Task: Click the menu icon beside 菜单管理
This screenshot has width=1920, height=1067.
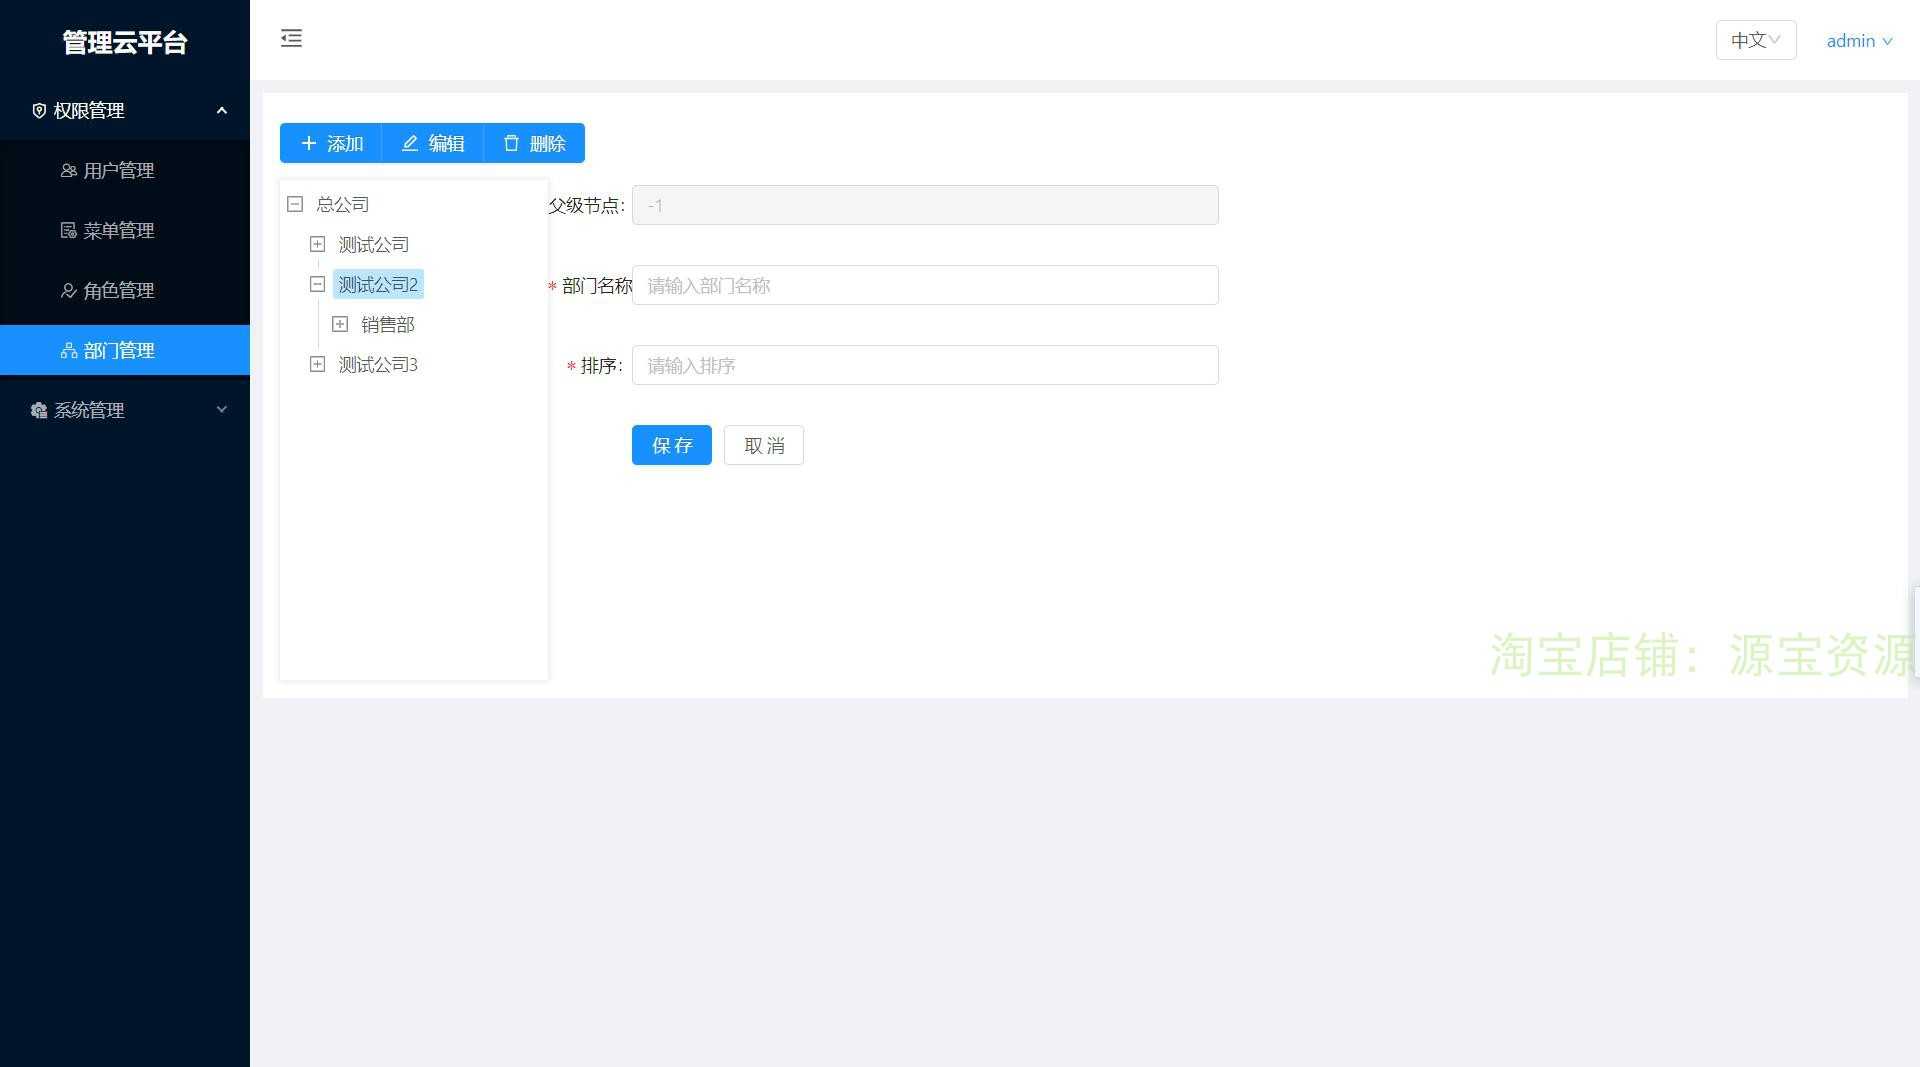Action: tap(69, 231)
